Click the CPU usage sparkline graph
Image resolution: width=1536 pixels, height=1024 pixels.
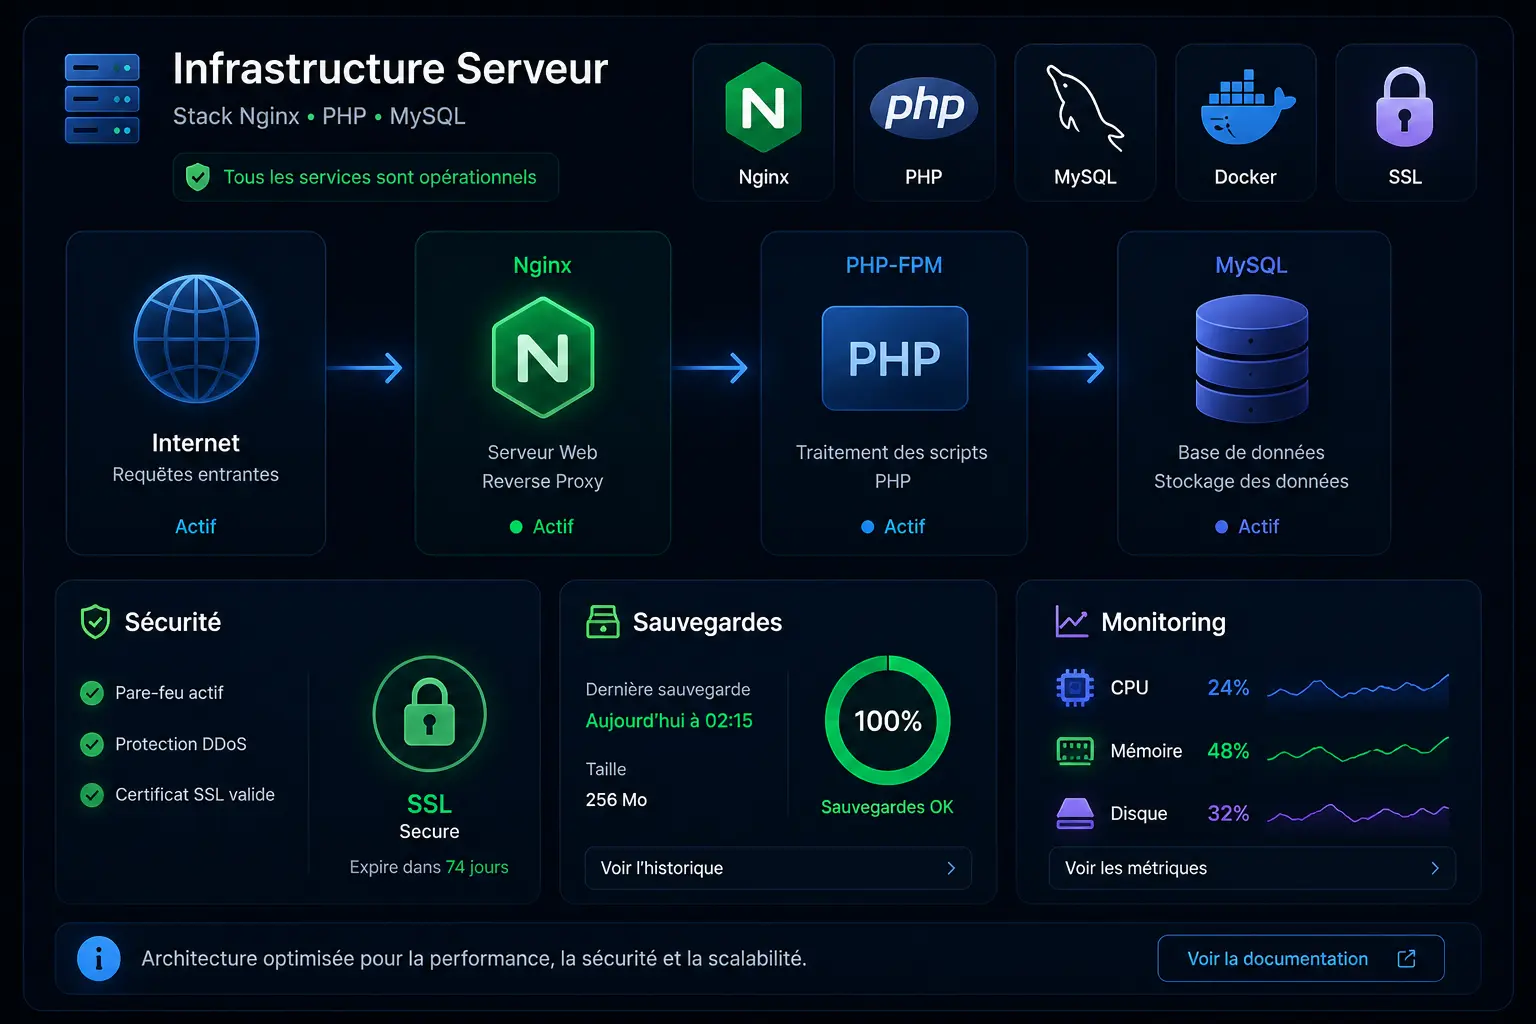pos(1358,688)
